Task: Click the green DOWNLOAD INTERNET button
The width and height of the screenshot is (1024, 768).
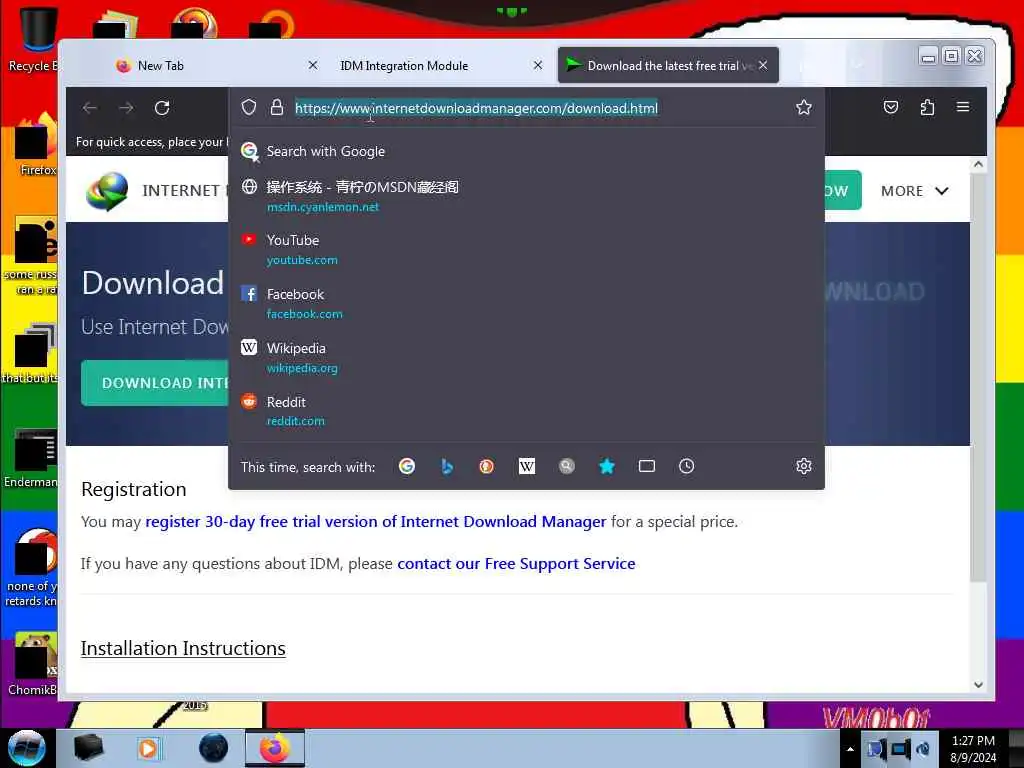Action: 155,383
